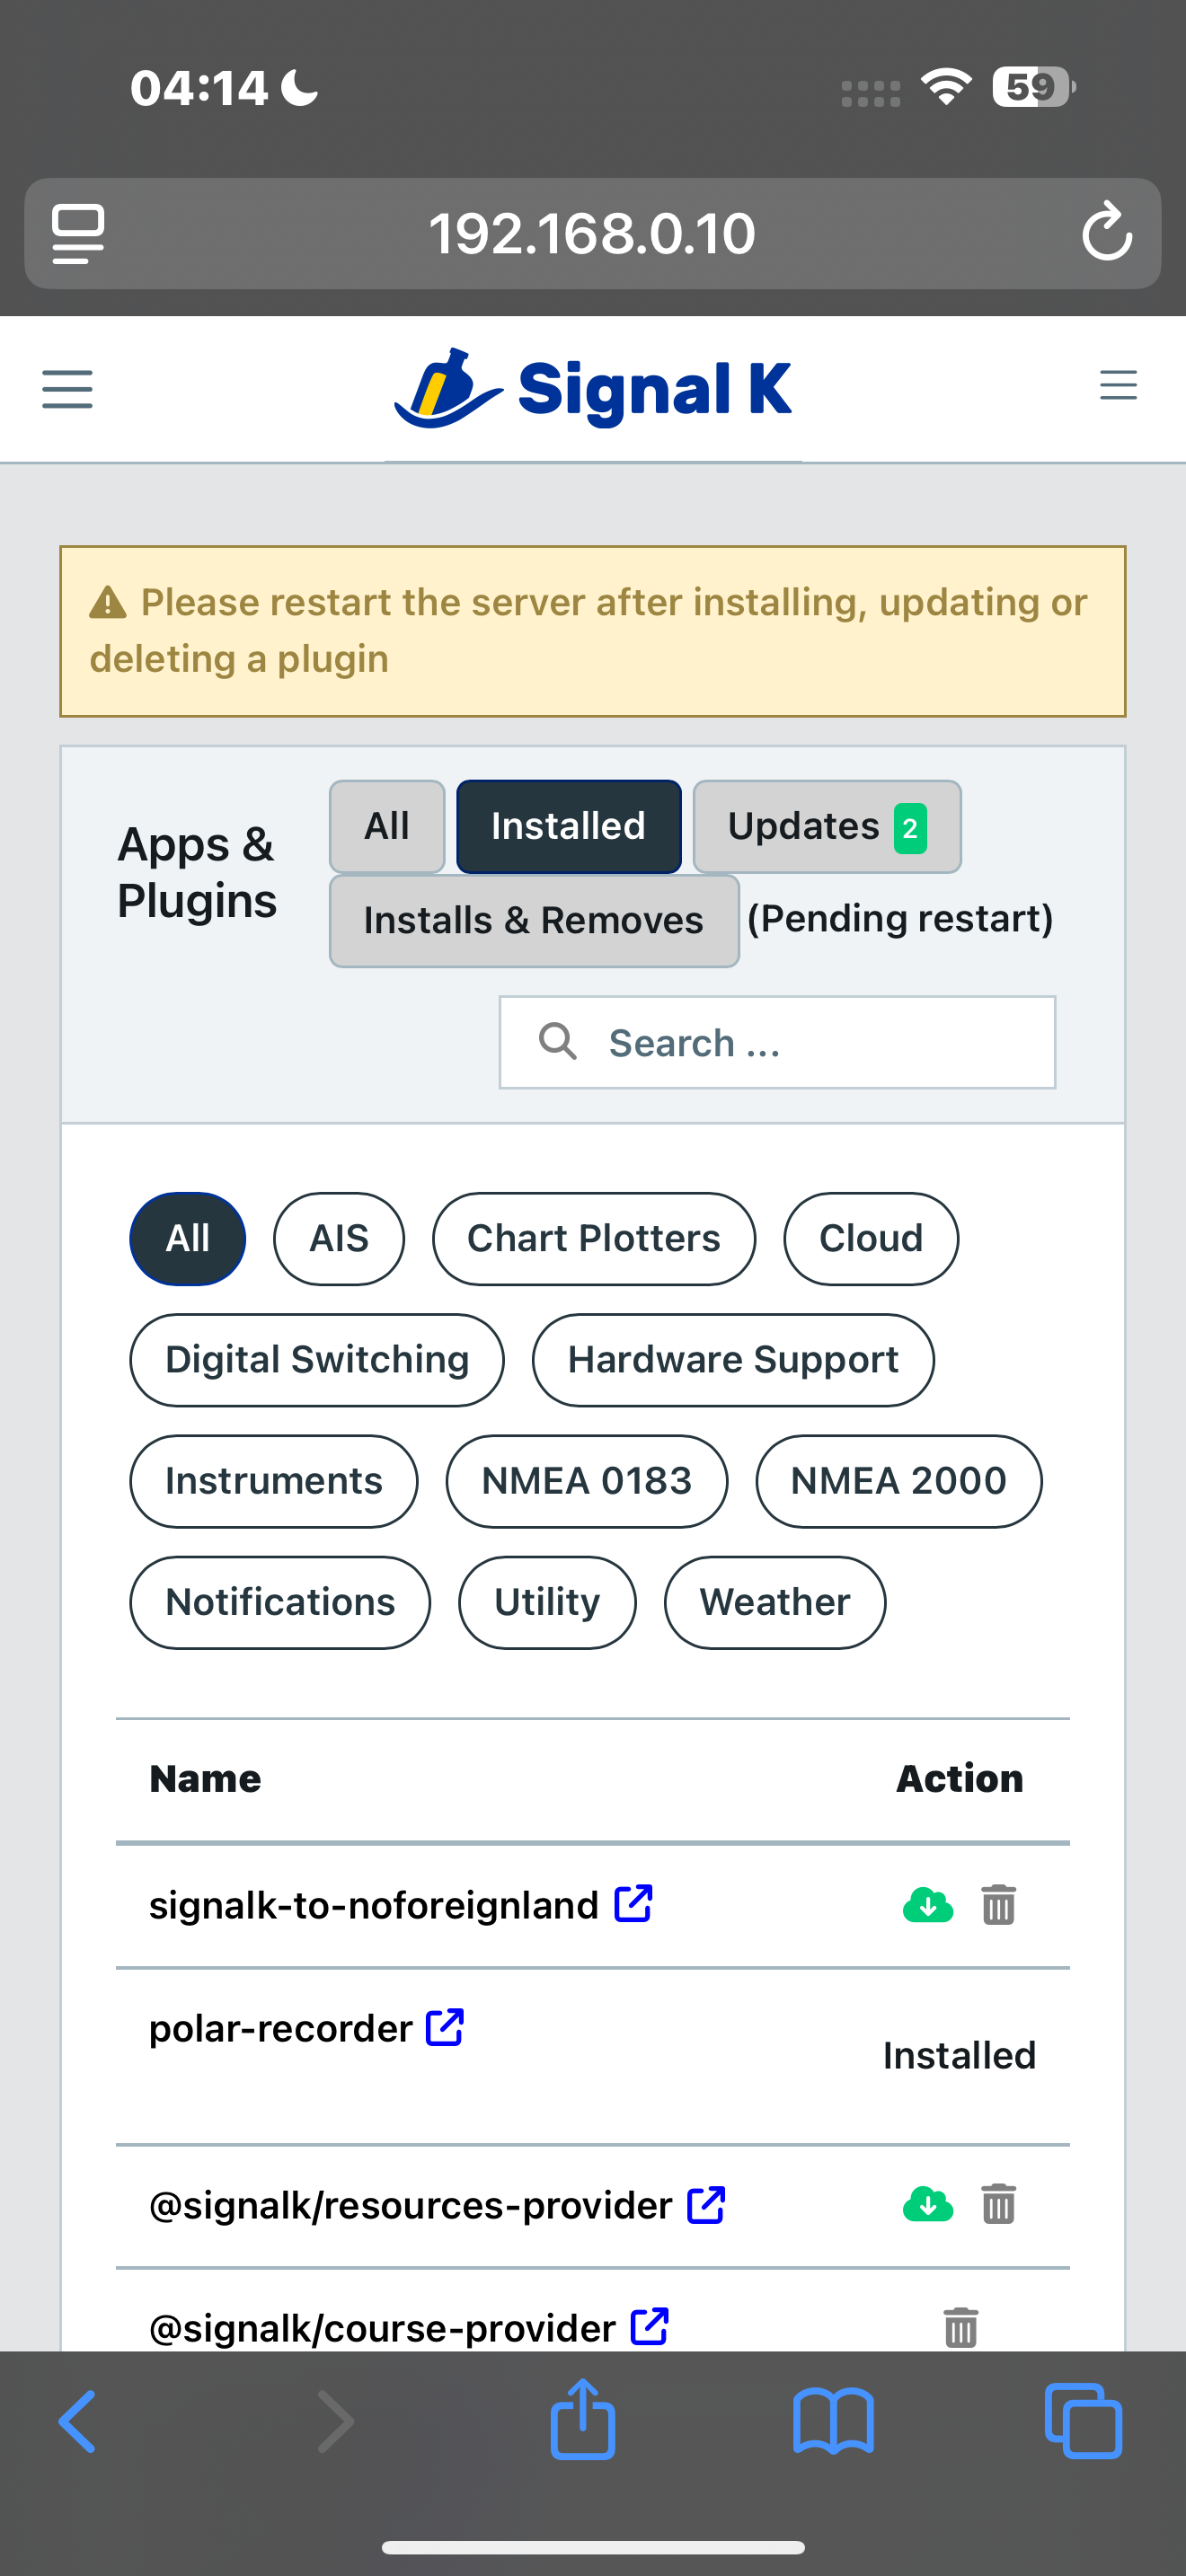Open the right-side hamburger menu
The width and height of the screenshot is (1186, 2576).
(1117, 385)
